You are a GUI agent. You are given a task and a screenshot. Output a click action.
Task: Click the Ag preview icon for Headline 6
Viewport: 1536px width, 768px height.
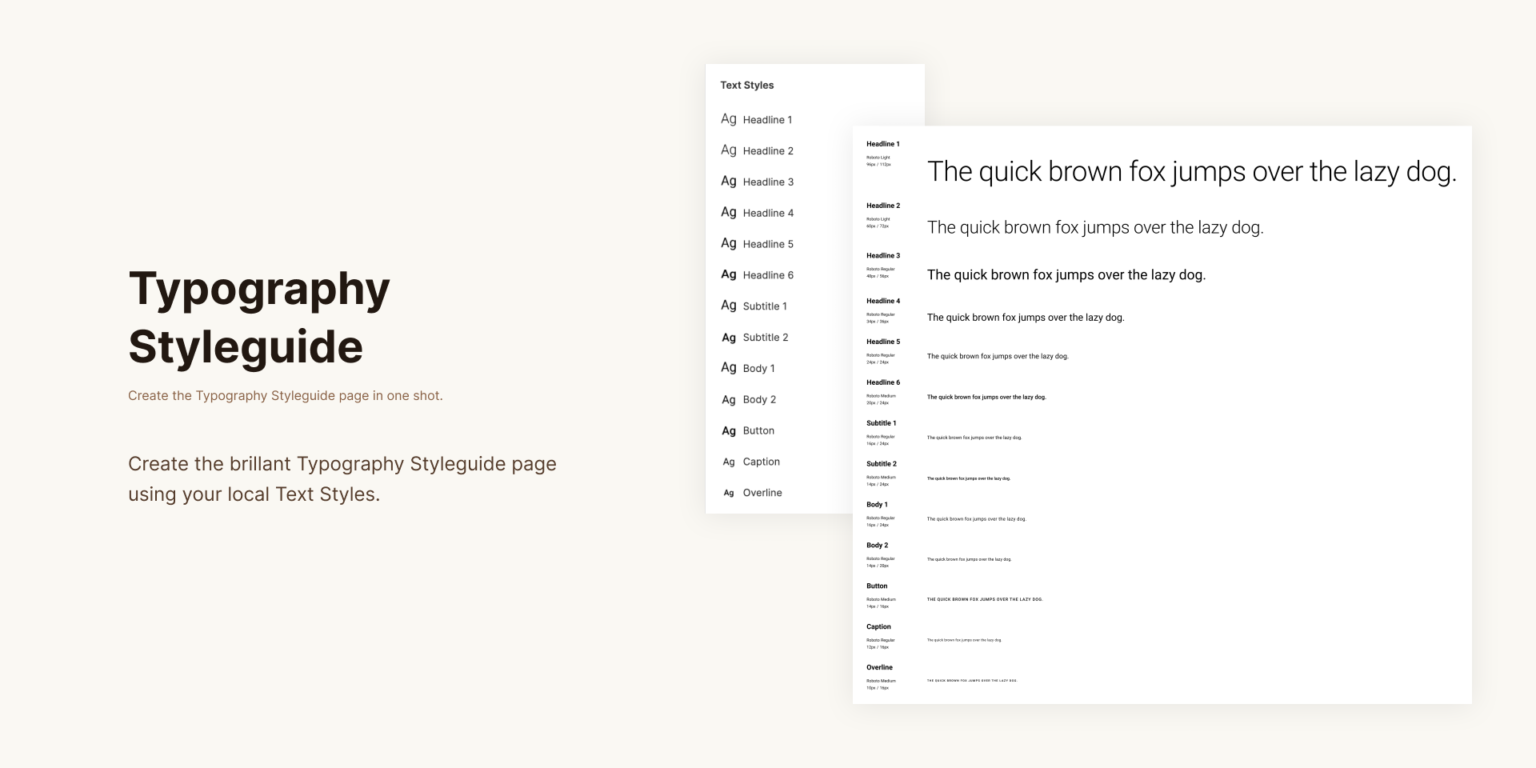(x=728, y=274)
